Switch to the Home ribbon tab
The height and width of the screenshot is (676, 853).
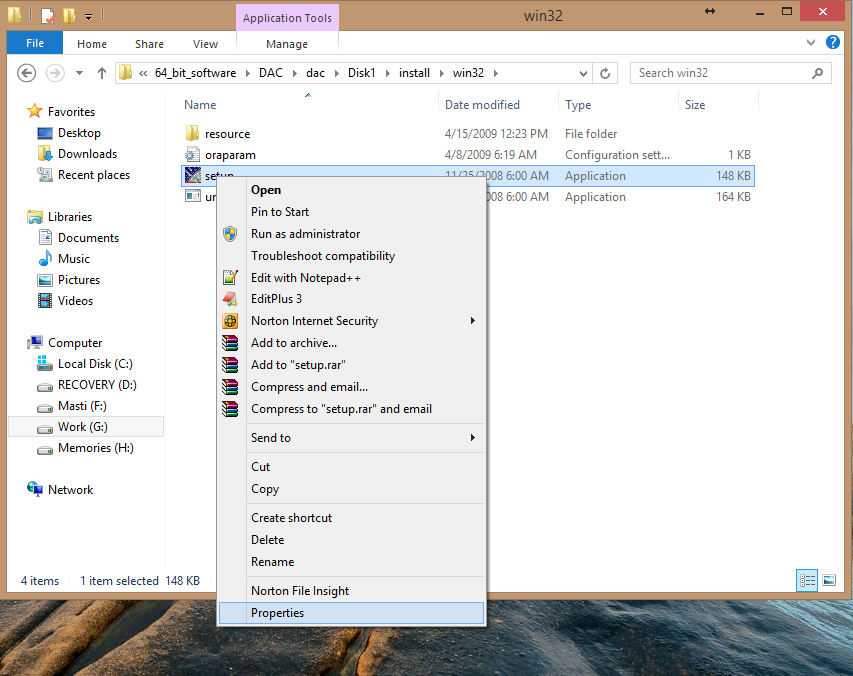(x=92, y=44)
